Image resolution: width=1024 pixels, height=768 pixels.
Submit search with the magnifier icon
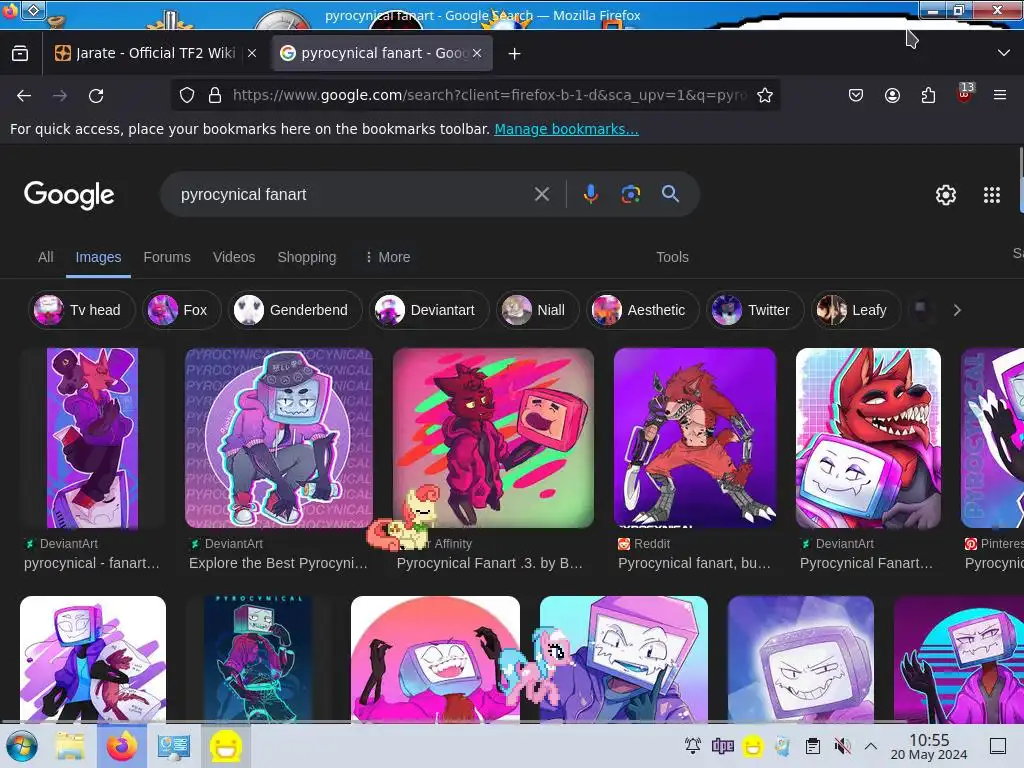point(670,194)
